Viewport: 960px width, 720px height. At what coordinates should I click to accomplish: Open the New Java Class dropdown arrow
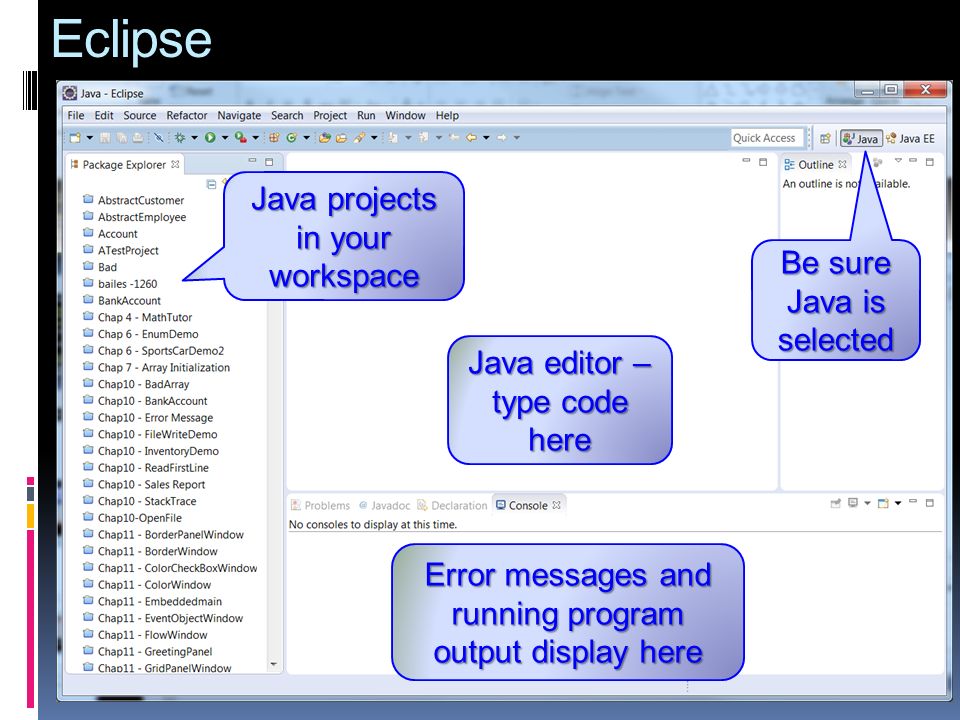tap(306, 138)
